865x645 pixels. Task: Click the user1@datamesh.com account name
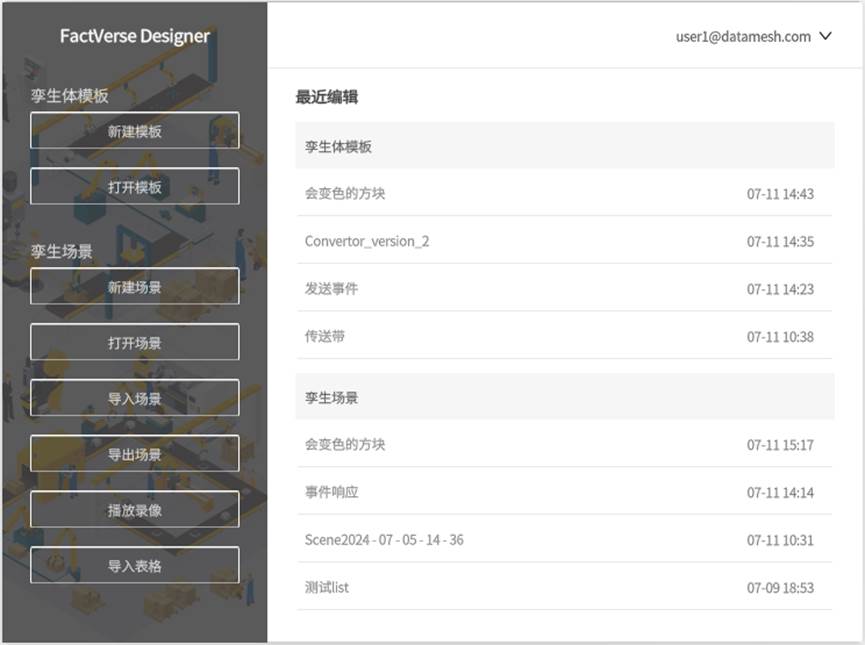point(743,36)
